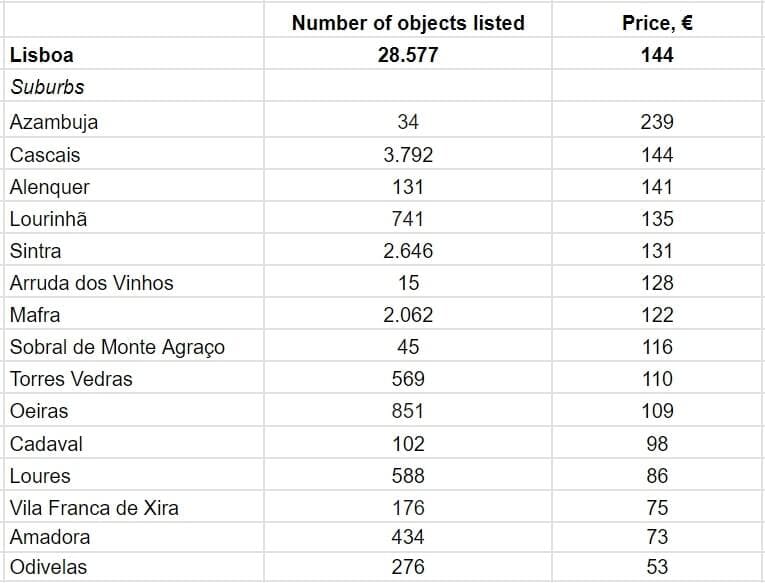
Task: Select the Arruda dos Vinhos cell
Action: [x=91, y=283]
